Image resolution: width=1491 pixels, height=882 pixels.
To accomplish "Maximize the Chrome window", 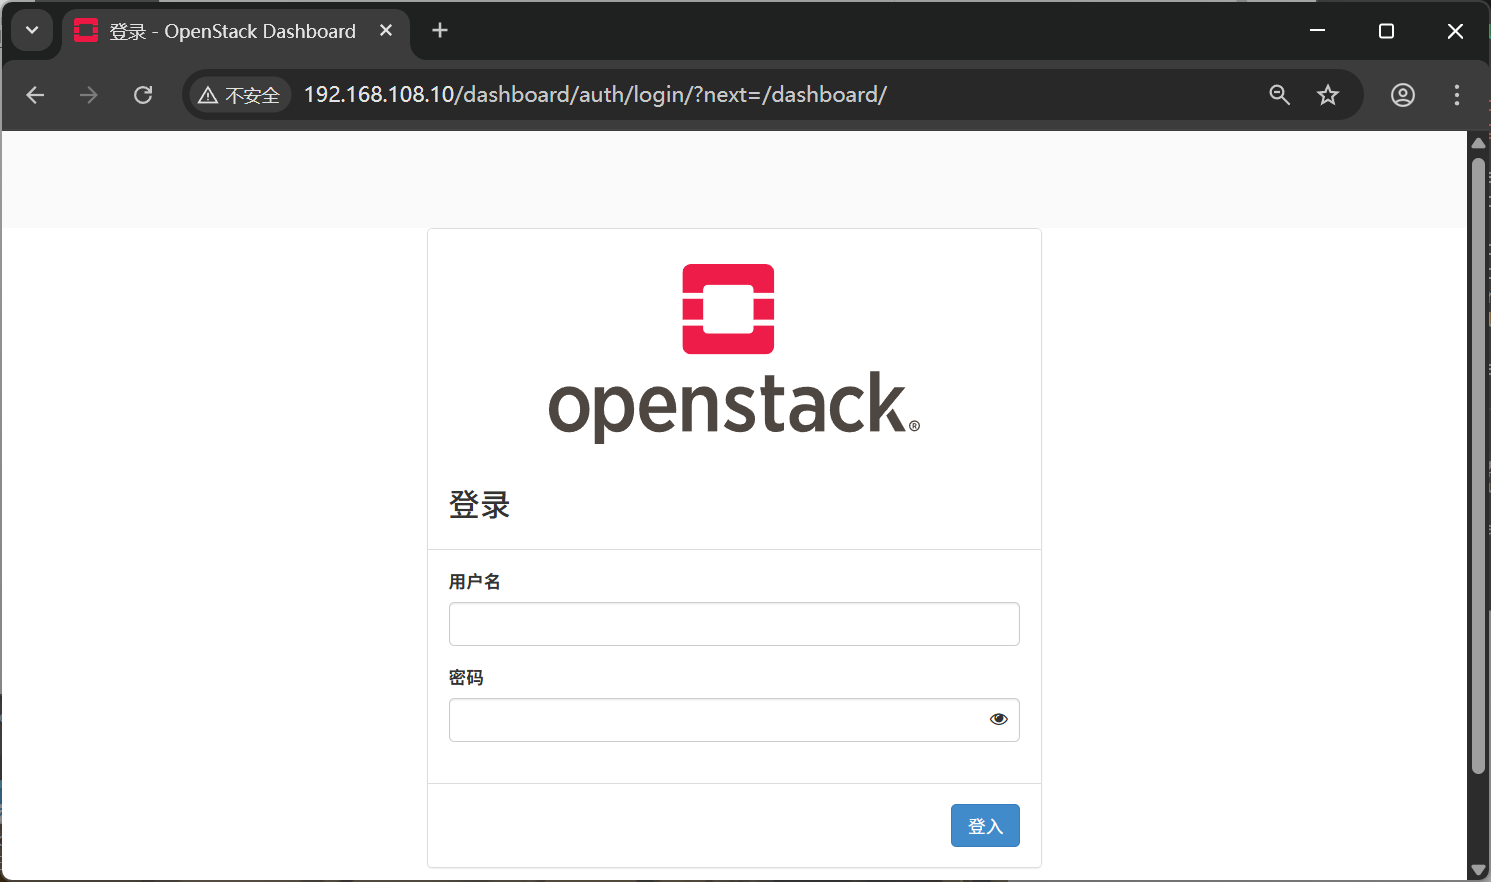I will point(1386,31).
